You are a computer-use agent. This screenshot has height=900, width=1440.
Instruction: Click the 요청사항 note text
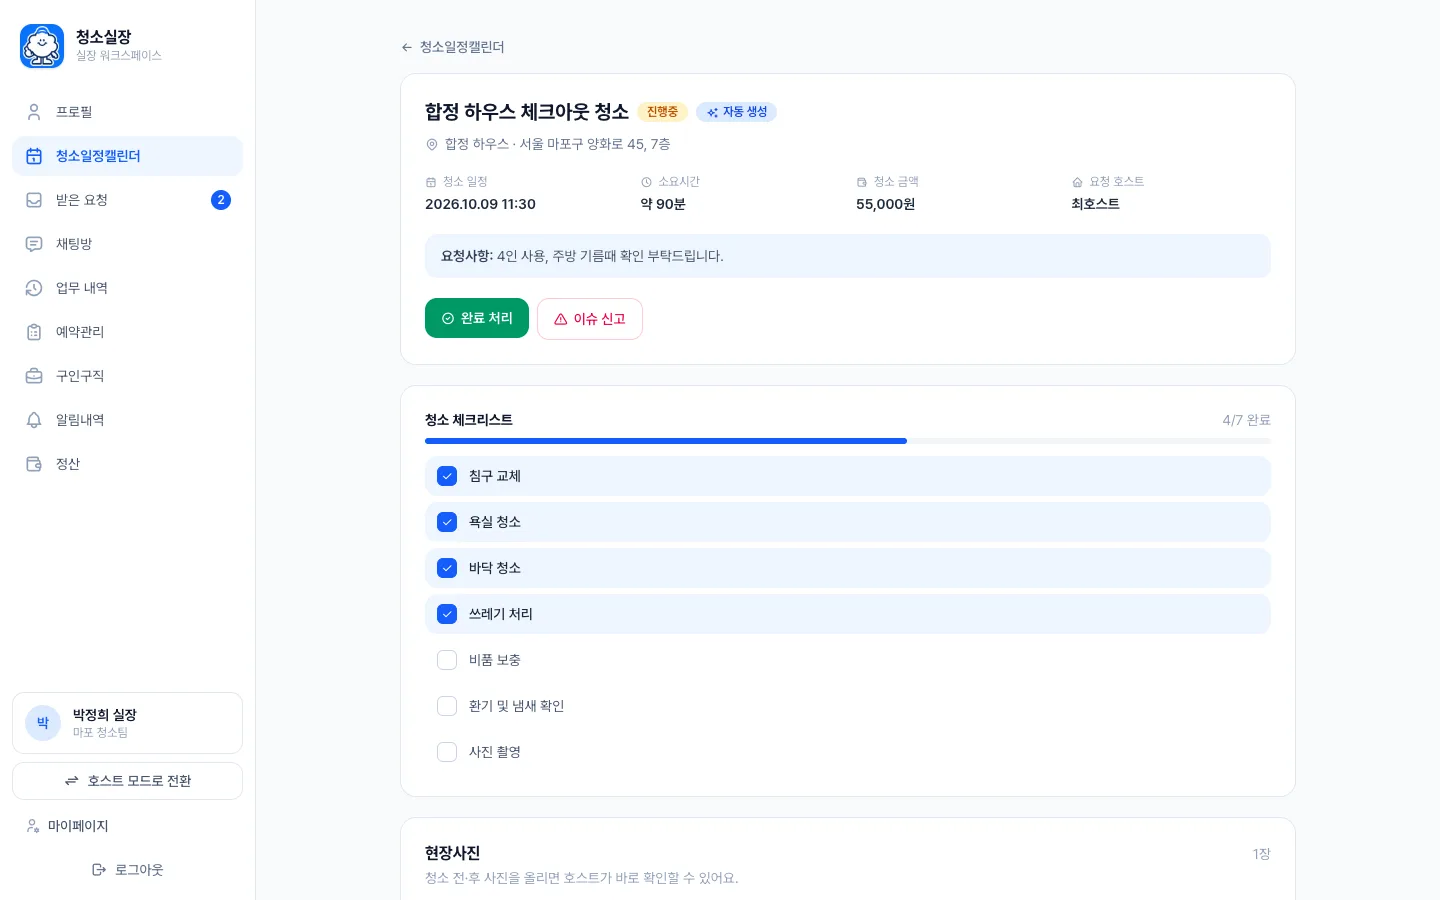pos(582,256)
